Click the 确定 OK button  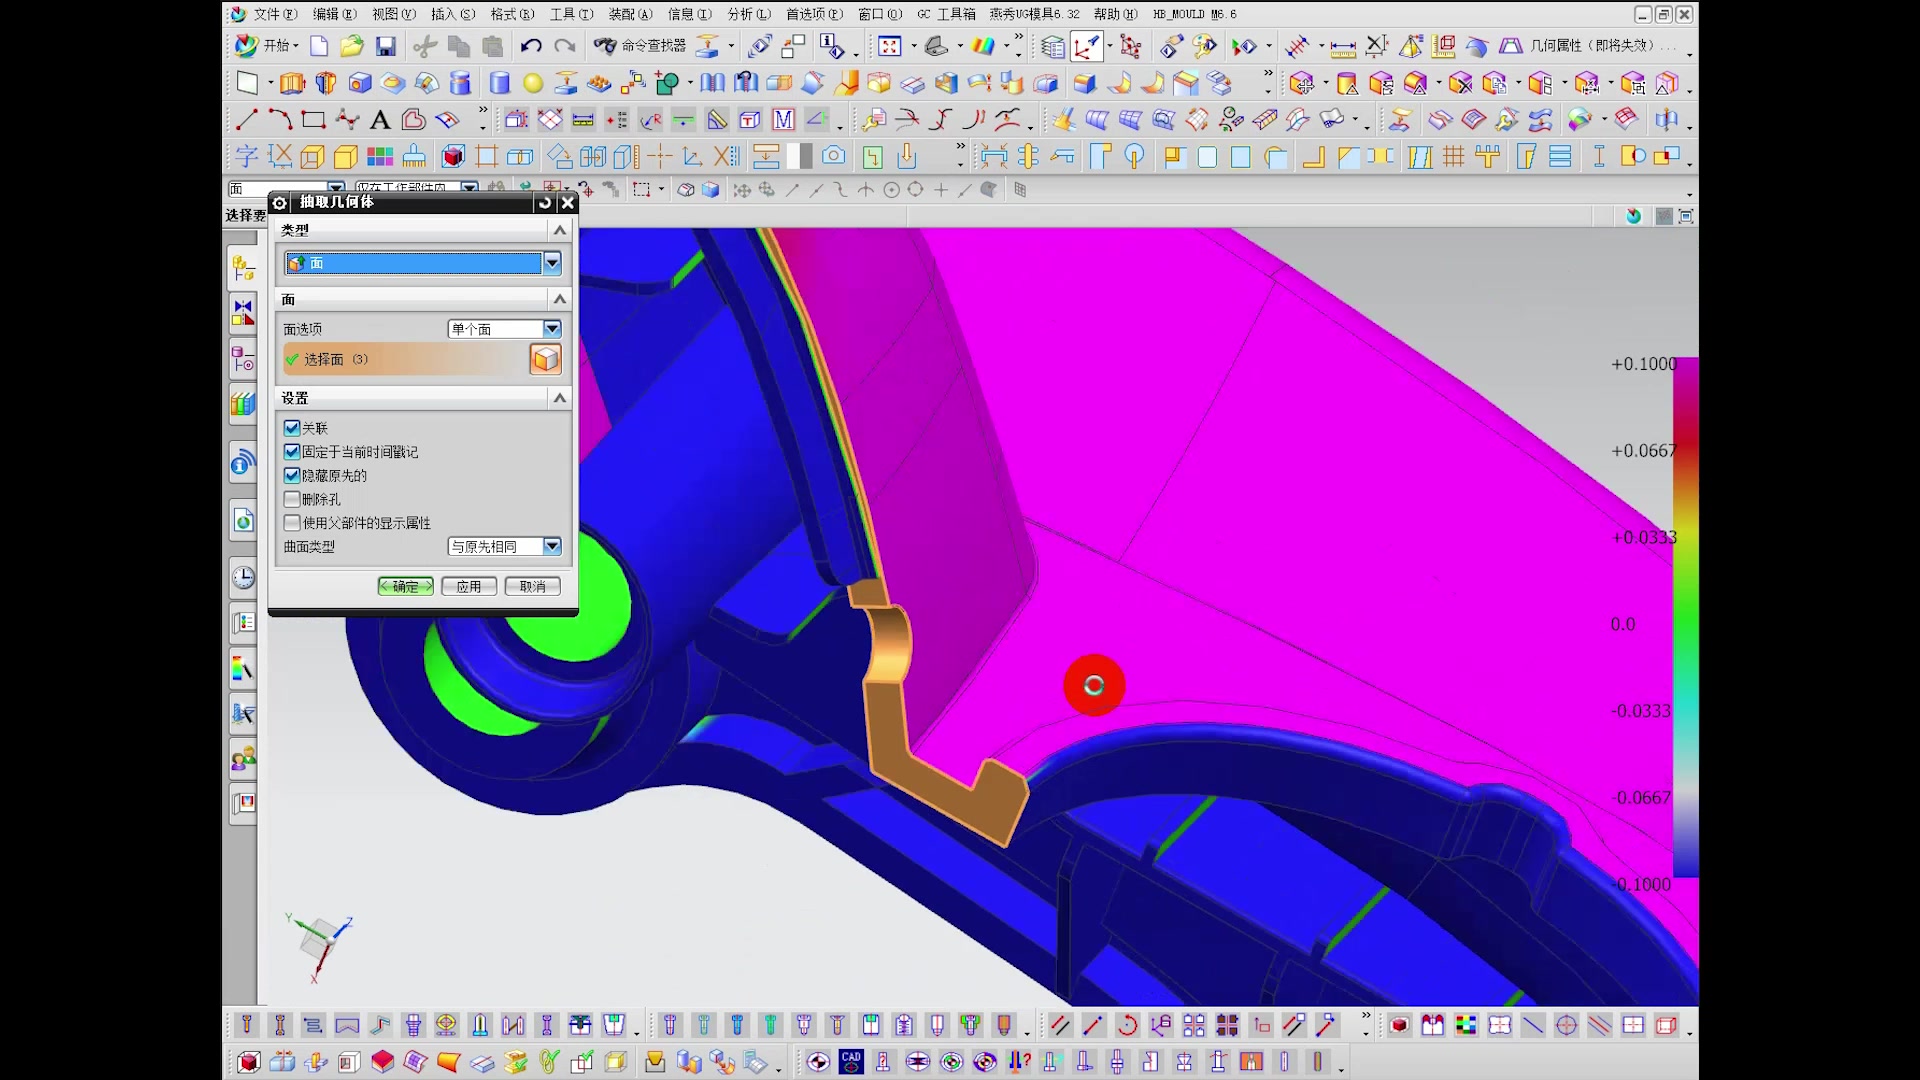point(406,587)
